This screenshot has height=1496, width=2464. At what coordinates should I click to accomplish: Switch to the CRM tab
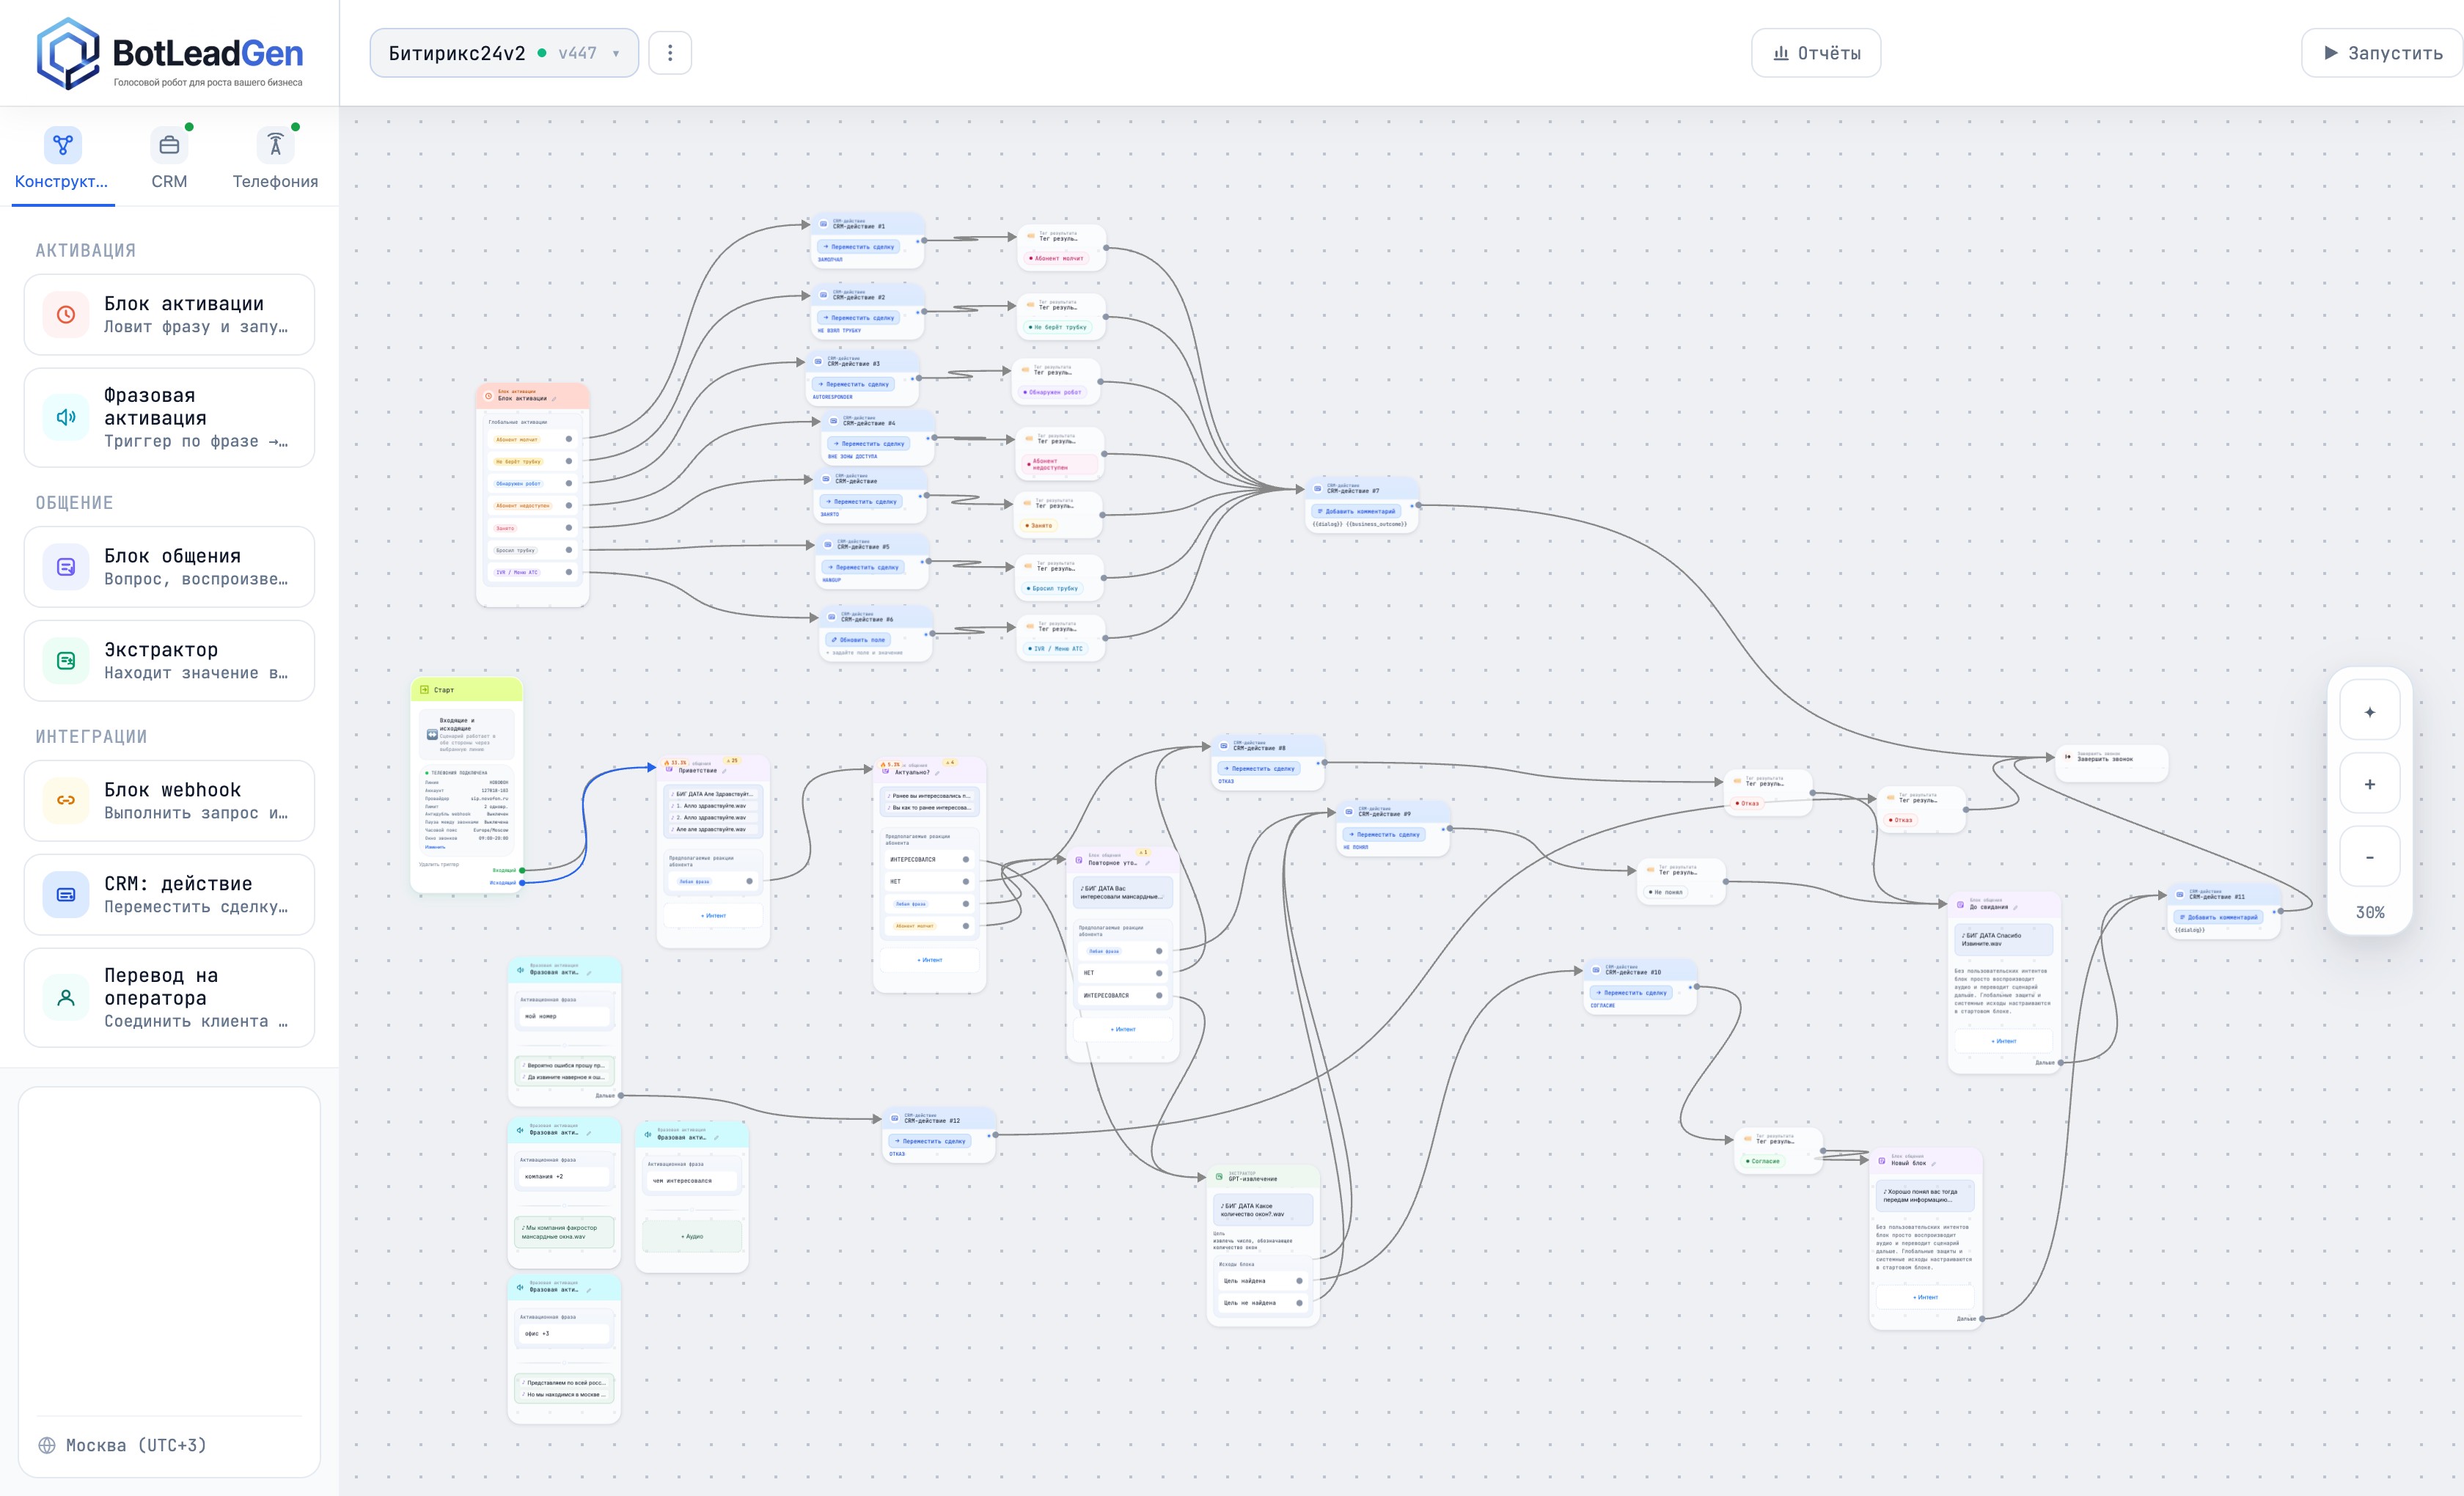coord(169,159)
